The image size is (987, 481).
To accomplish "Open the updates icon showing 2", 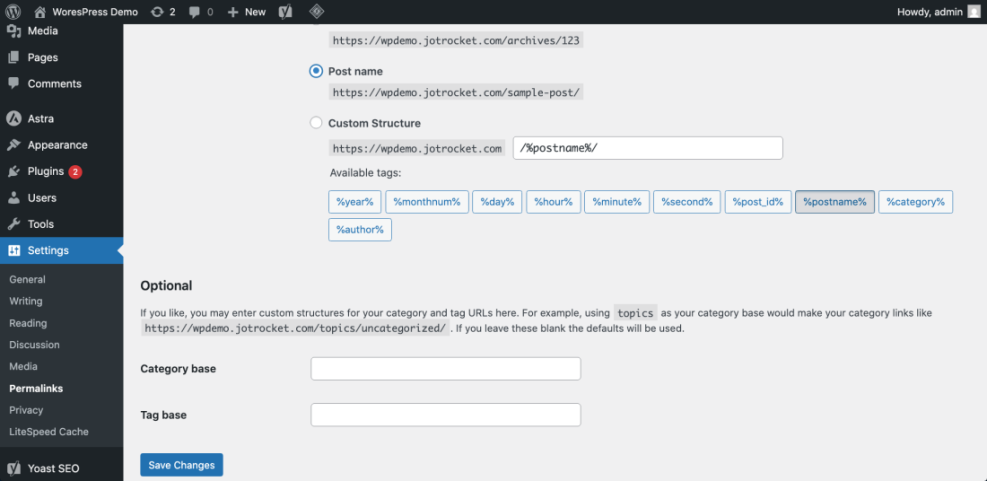I will (x=157, y=12).
